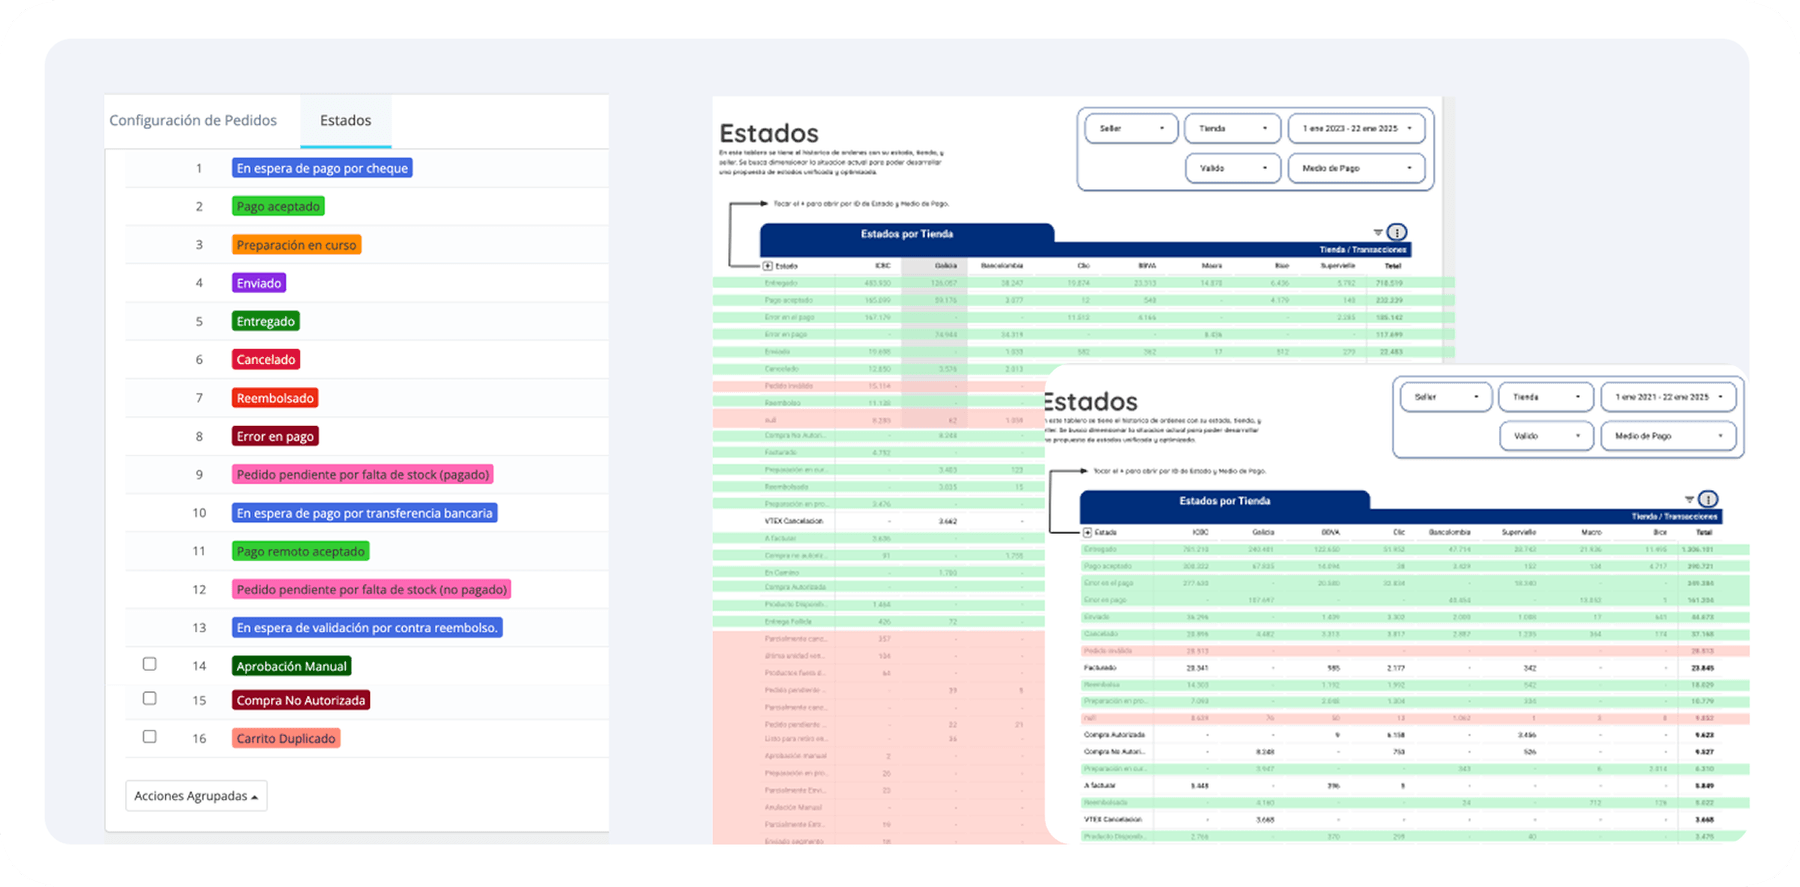Click the 'Compra No Autorizada' status label
This screenshot has width=1800, height=887.
pyautogui.click(x=301, y=700)
